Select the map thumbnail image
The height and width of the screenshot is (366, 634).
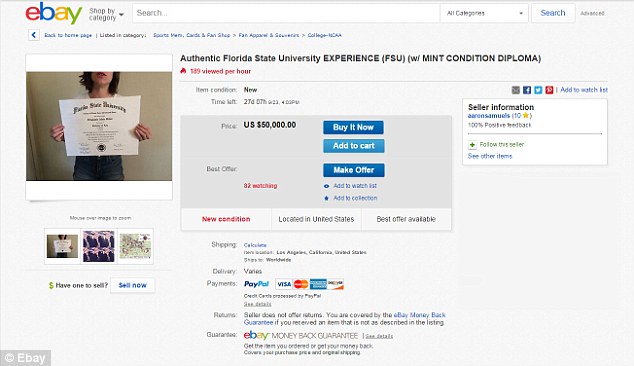tap(135, 246)
